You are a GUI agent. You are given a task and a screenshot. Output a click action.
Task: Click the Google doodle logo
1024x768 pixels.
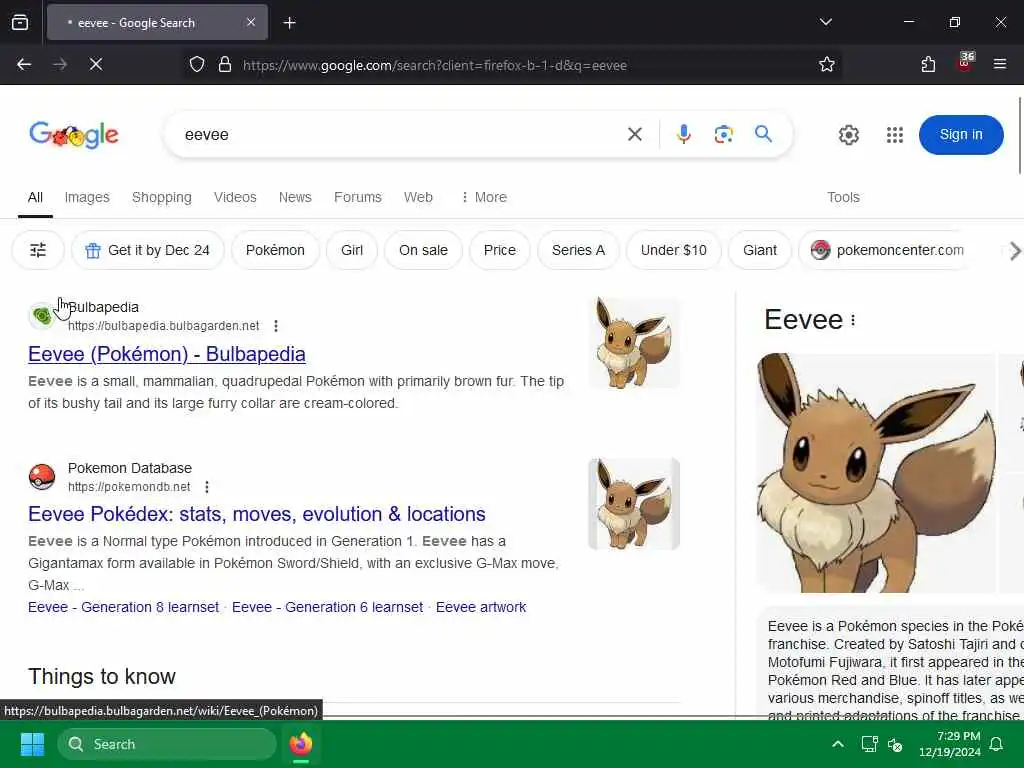click(x=74, y=135)
